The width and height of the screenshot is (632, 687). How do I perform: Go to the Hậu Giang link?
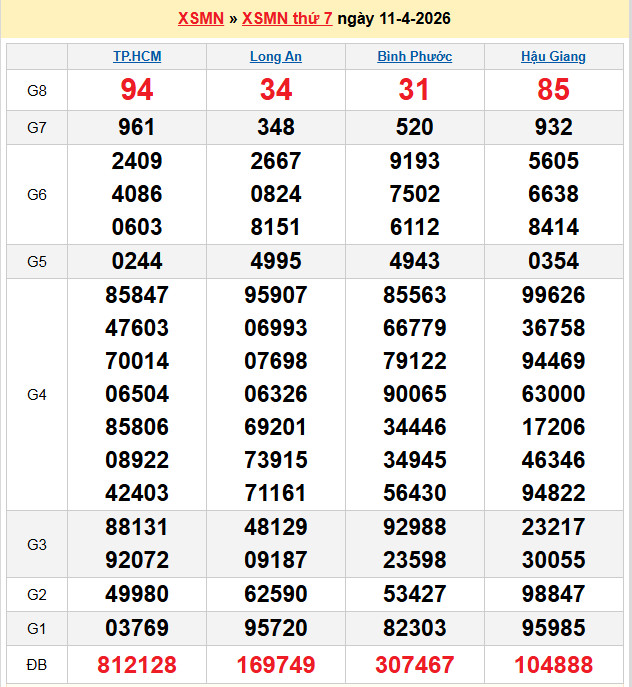click(553, 57)
